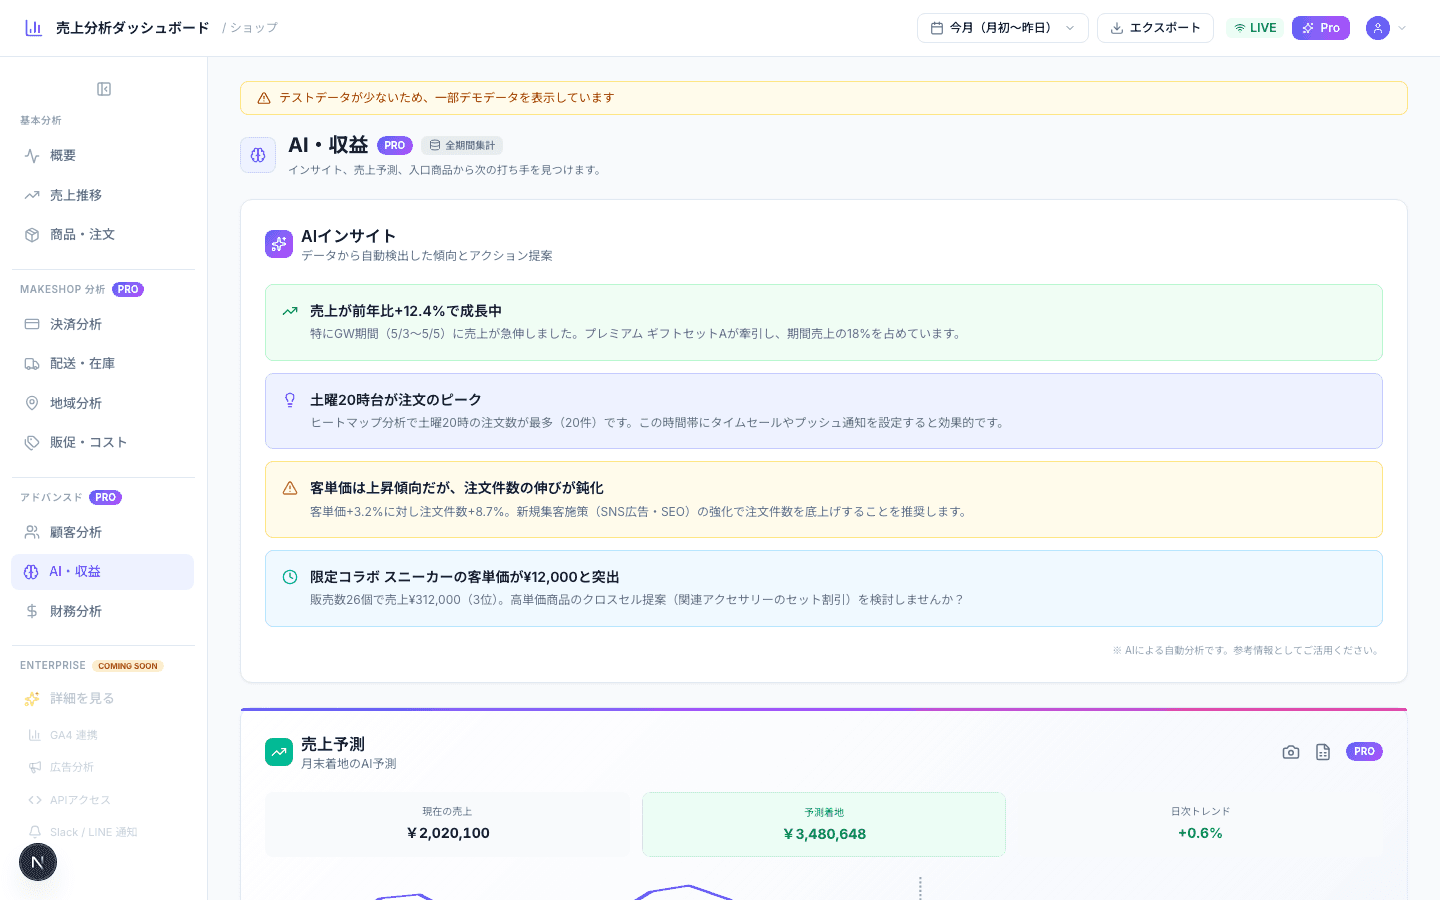This screenshot has height=900, width=1440.
Task: Click the purple Pro button in header
Action: point(1321,28)
